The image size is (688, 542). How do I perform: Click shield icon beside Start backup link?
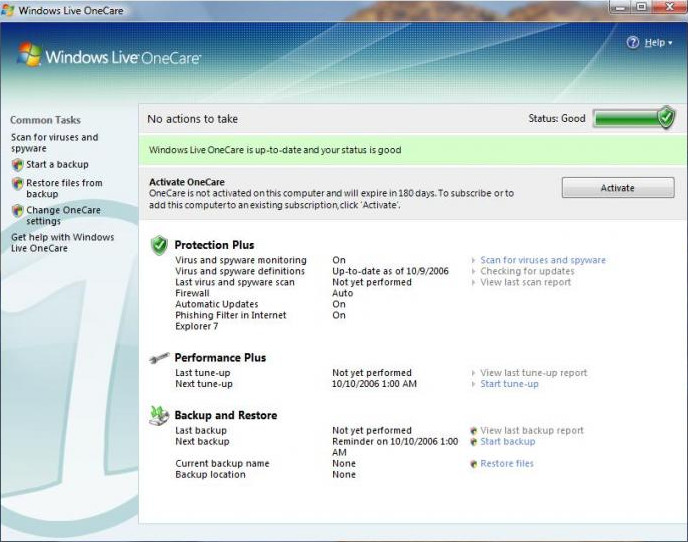click(x=473, y=442)
